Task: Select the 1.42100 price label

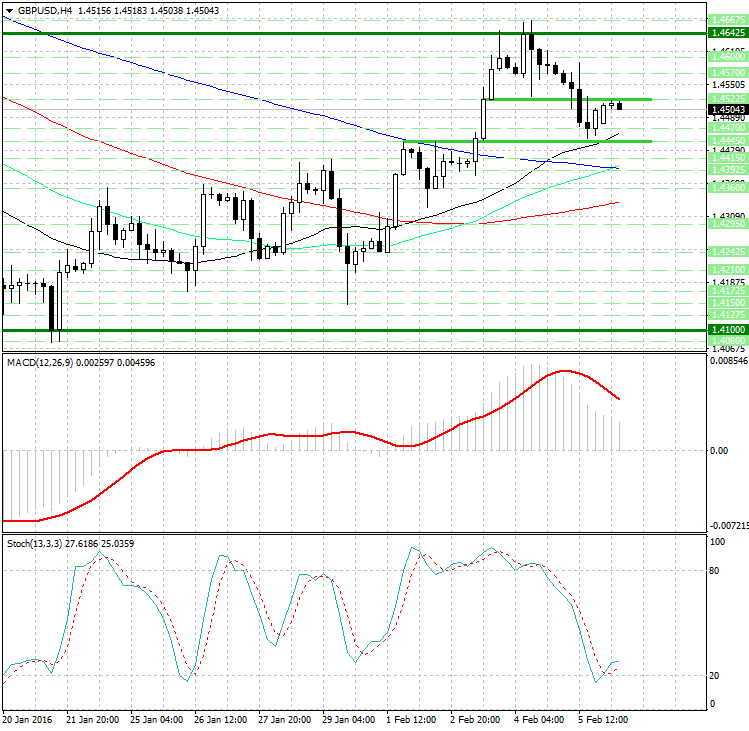Action: click(x=728, y=269)
